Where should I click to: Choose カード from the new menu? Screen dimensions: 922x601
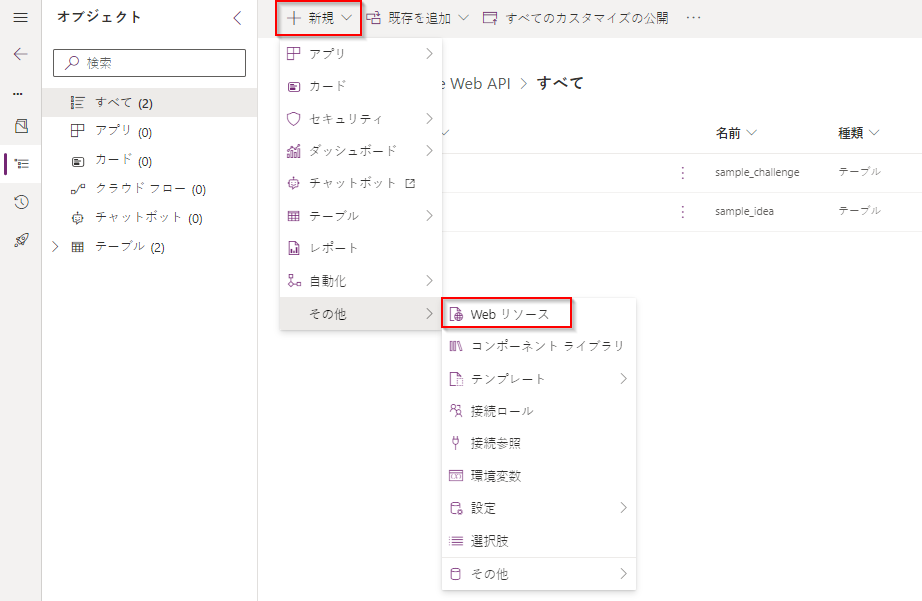pos(360,86)
